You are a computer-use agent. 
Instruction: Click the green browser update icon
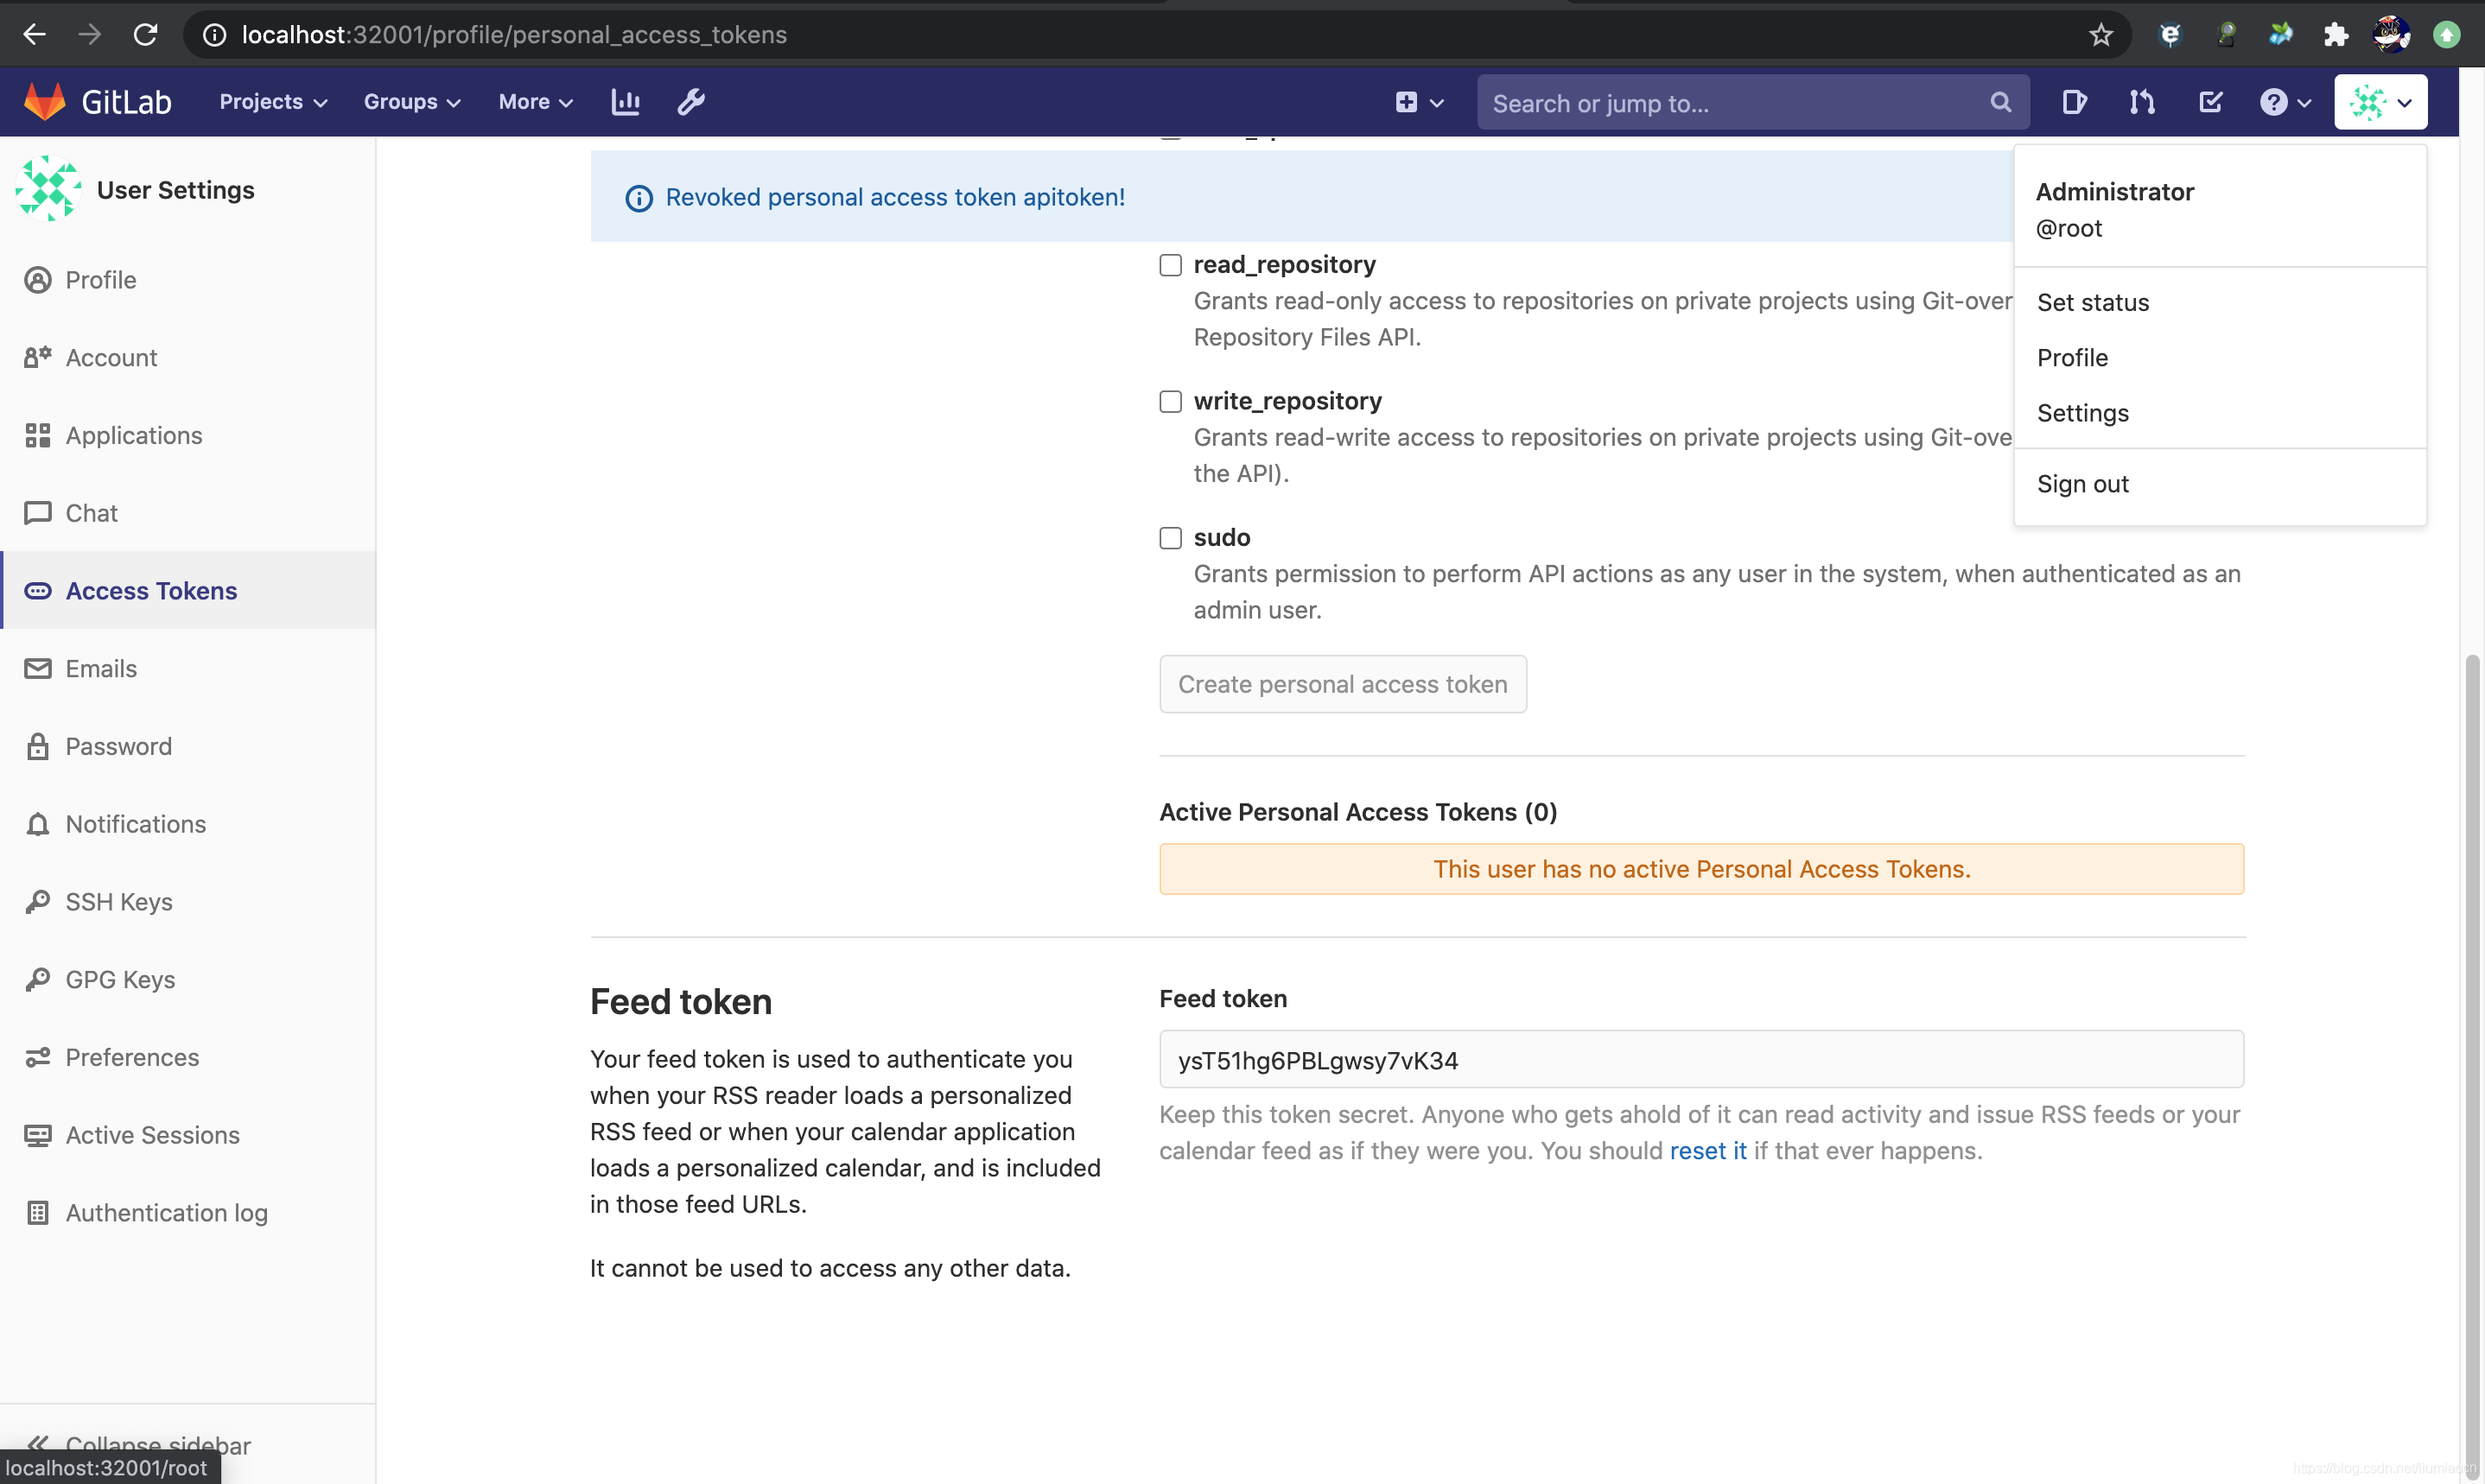(x=2446, y=35)
